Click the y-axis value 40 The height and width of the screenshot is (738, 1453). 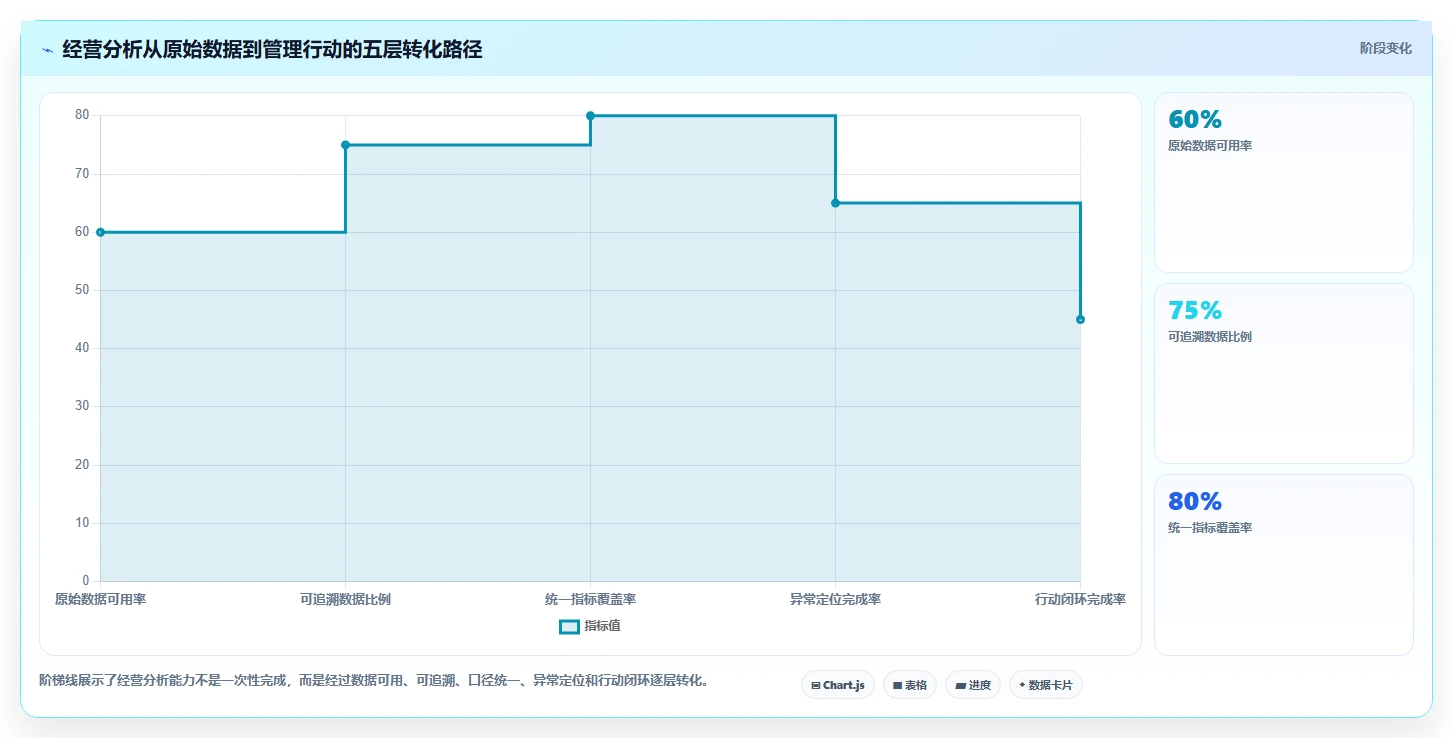pyautogui.click(x=82, y=348)
